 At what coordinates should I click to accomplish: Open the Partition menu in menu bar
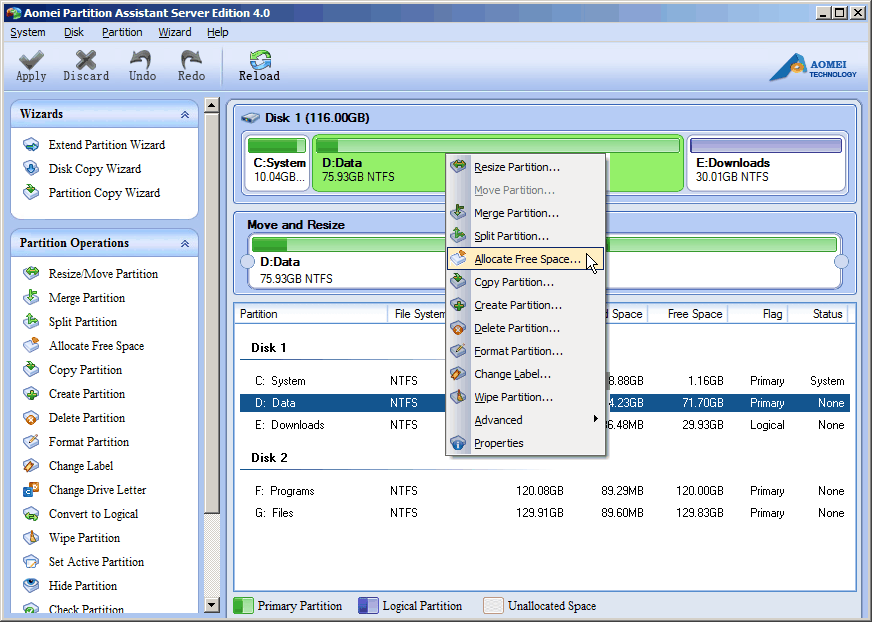coord(122,32)
